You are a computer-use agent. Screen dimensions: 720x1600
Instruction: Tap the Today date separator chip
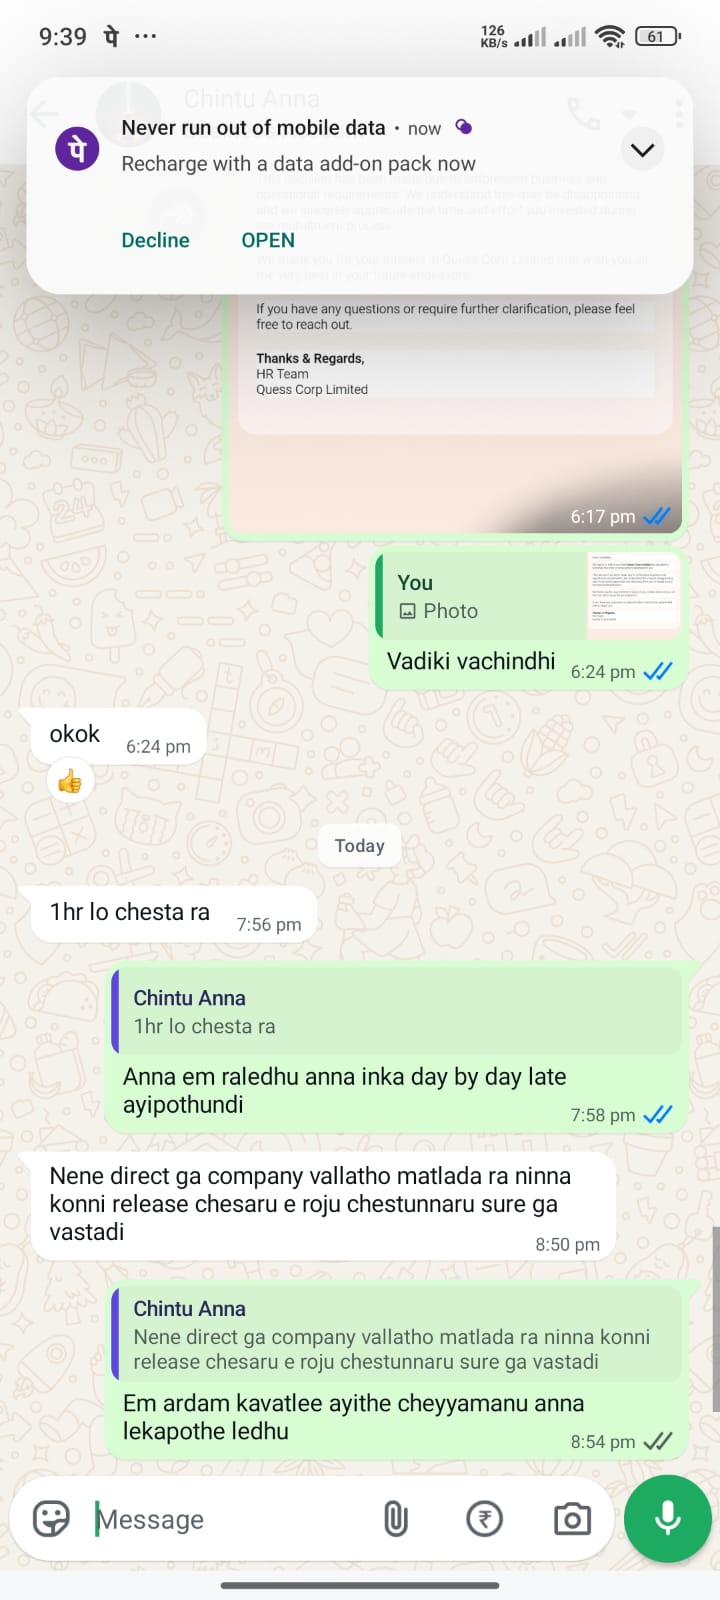tap(360, 846)
